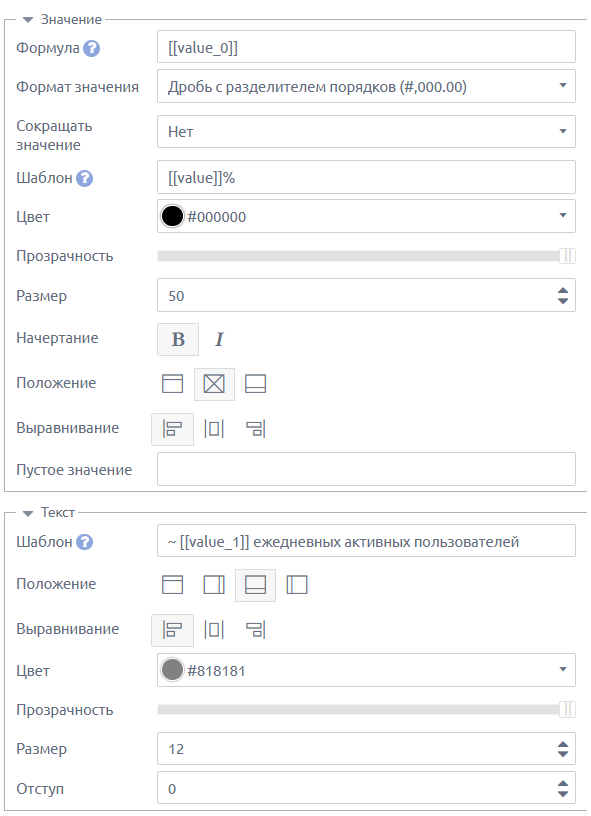This screenshot has width=591, height=816.
Task: Set value position to bottom
Action: click(255, 384)
